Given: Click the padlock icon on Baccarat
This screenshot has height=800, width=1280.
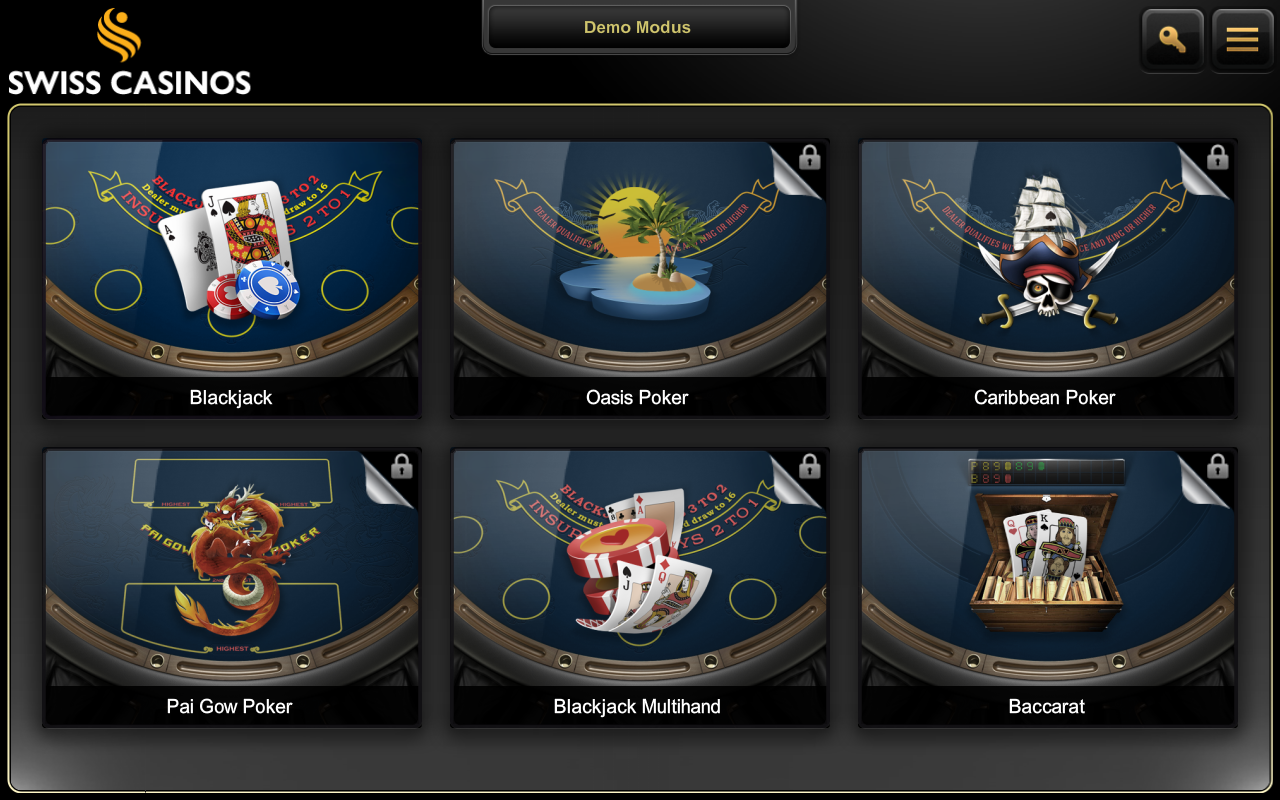Looking at the screenshot, I should 1217,466.
